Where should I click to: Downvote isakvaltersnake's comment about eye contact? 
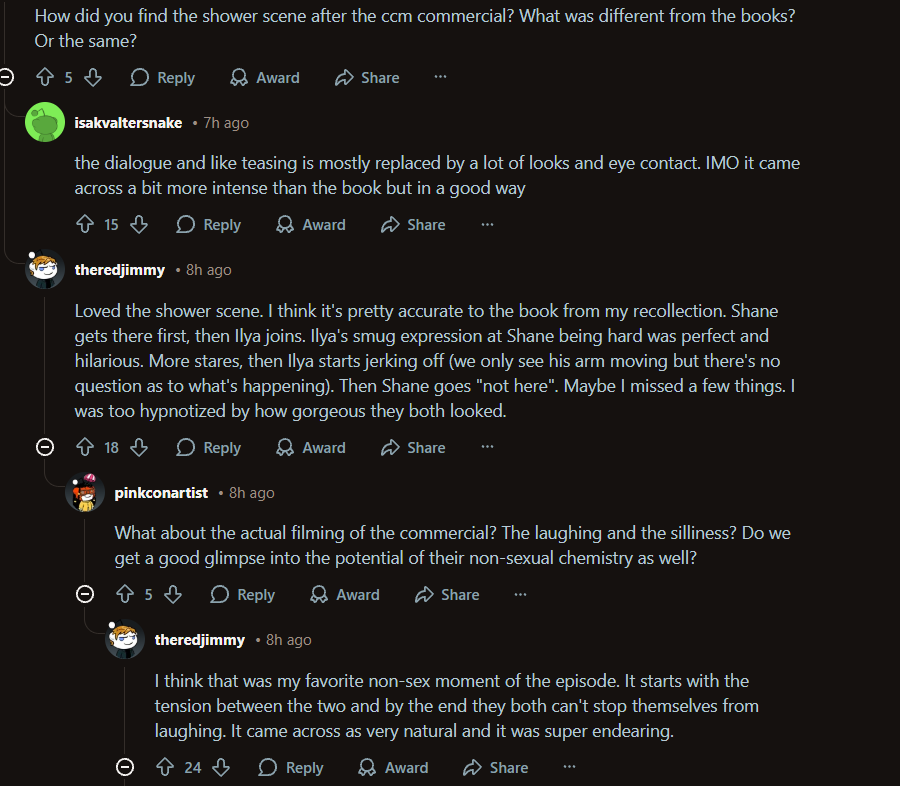click(x=139, y=225)
